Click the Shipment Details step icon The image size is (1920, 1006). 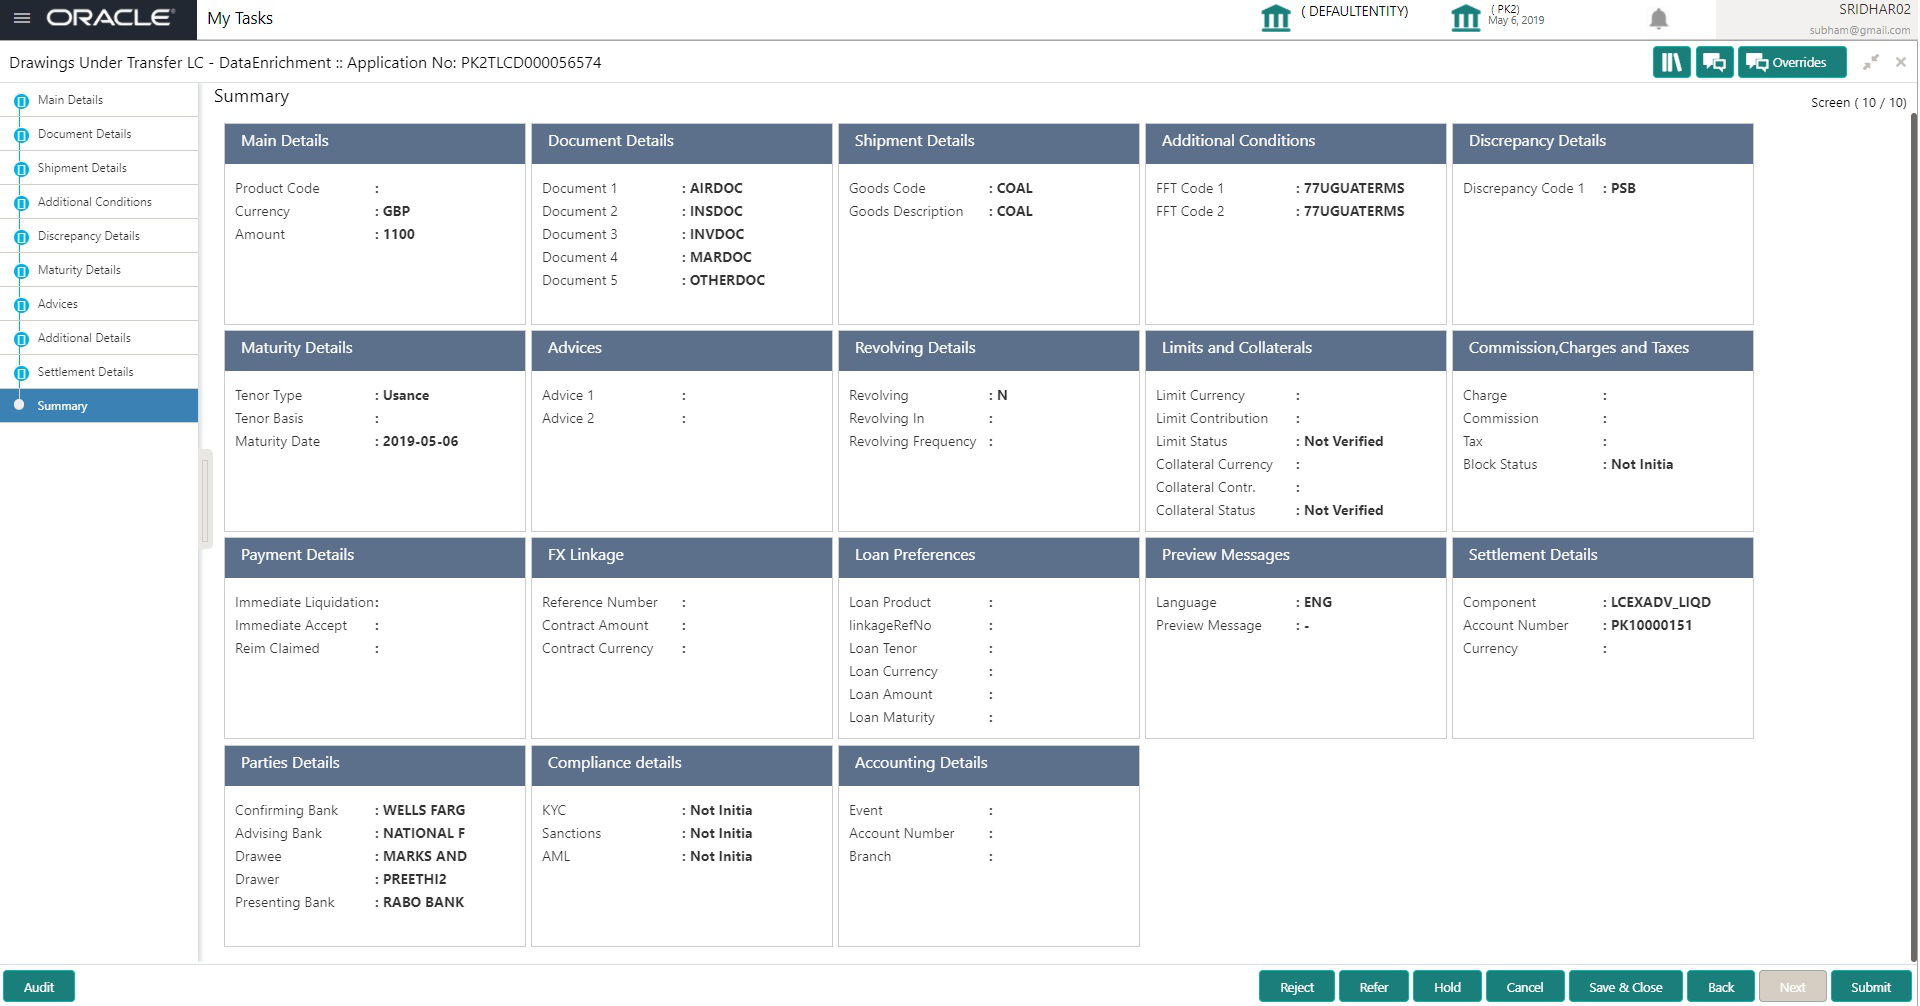click(21, 169)
